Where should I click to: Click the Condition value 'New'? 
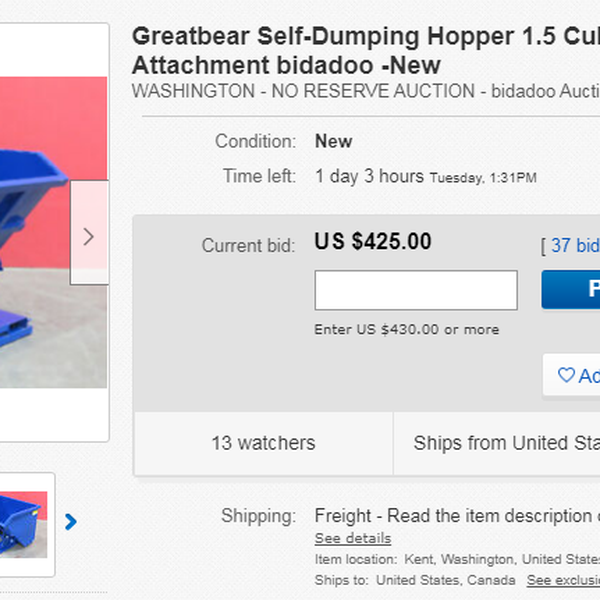pyautogui.click(x=333, y=141)
